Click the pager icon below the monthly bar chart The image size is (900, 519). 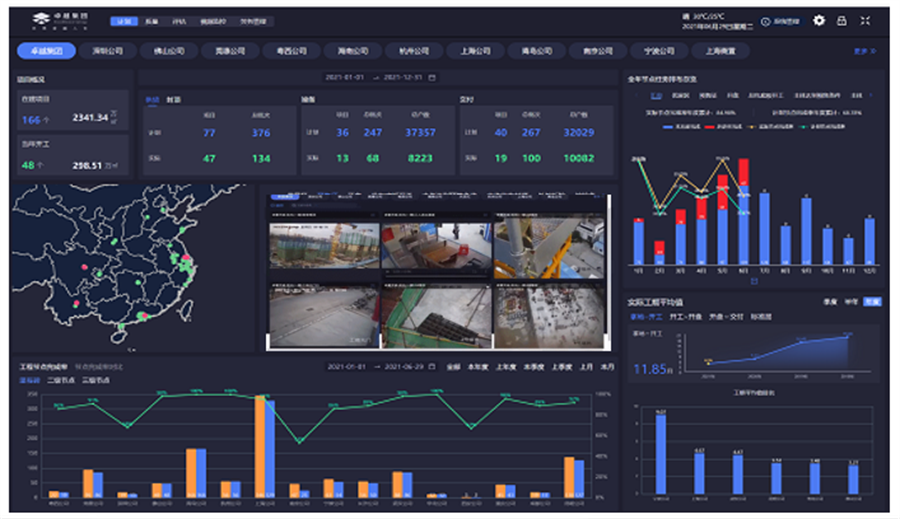point(753,281)
